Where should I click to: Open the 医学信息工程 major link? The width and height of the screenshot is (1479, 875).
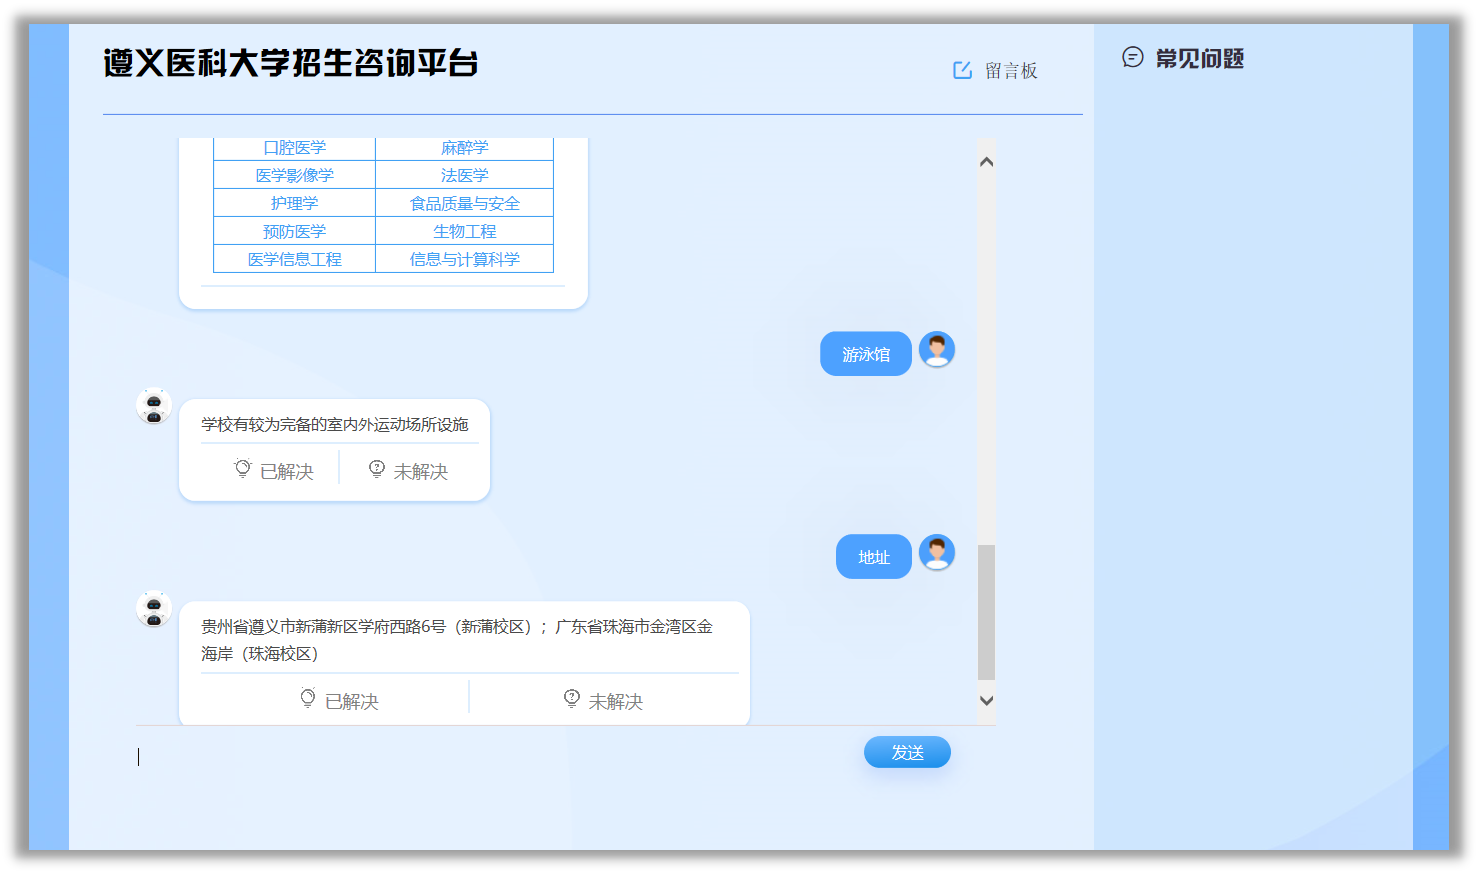(294, 259)
